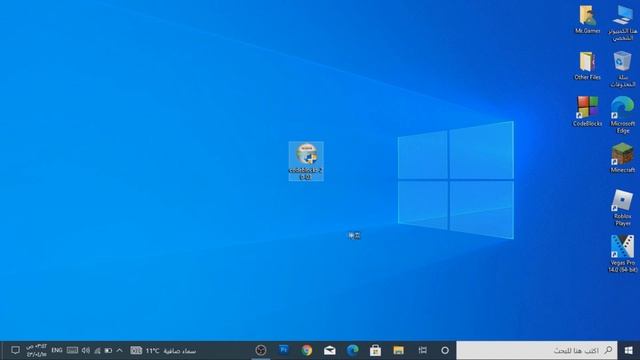
Task: Select the Mr.Gamer folder desktop icon
Action: tap(587, 19)
